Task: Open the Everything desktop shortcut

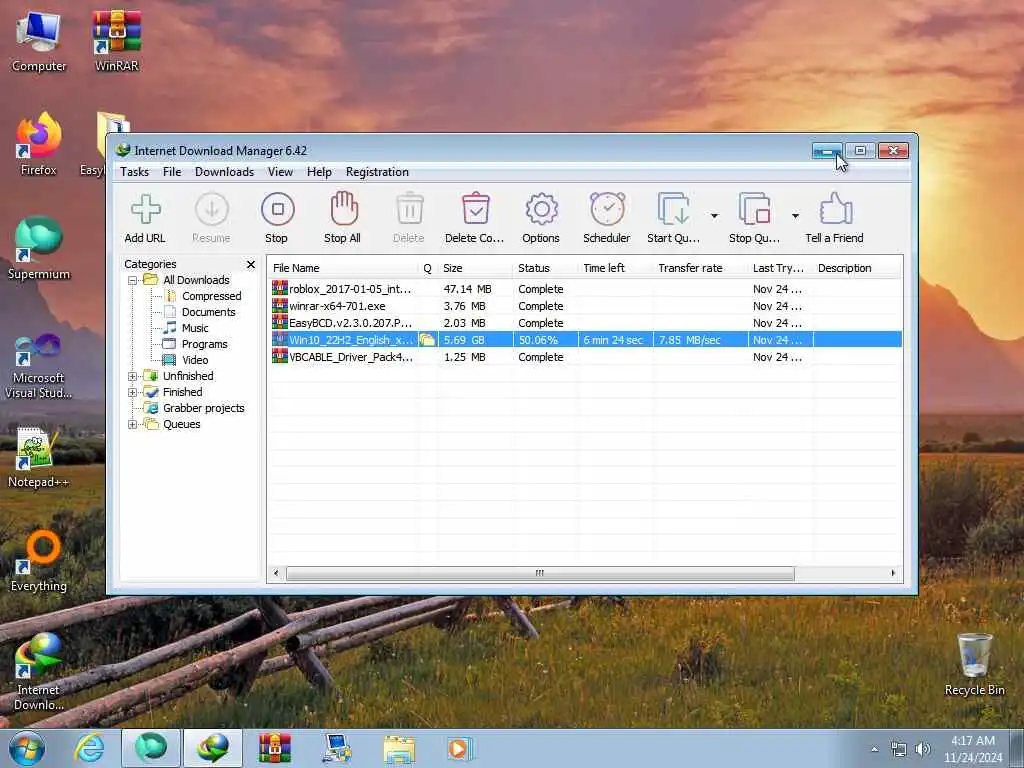Action: click(x=39, y=562)
